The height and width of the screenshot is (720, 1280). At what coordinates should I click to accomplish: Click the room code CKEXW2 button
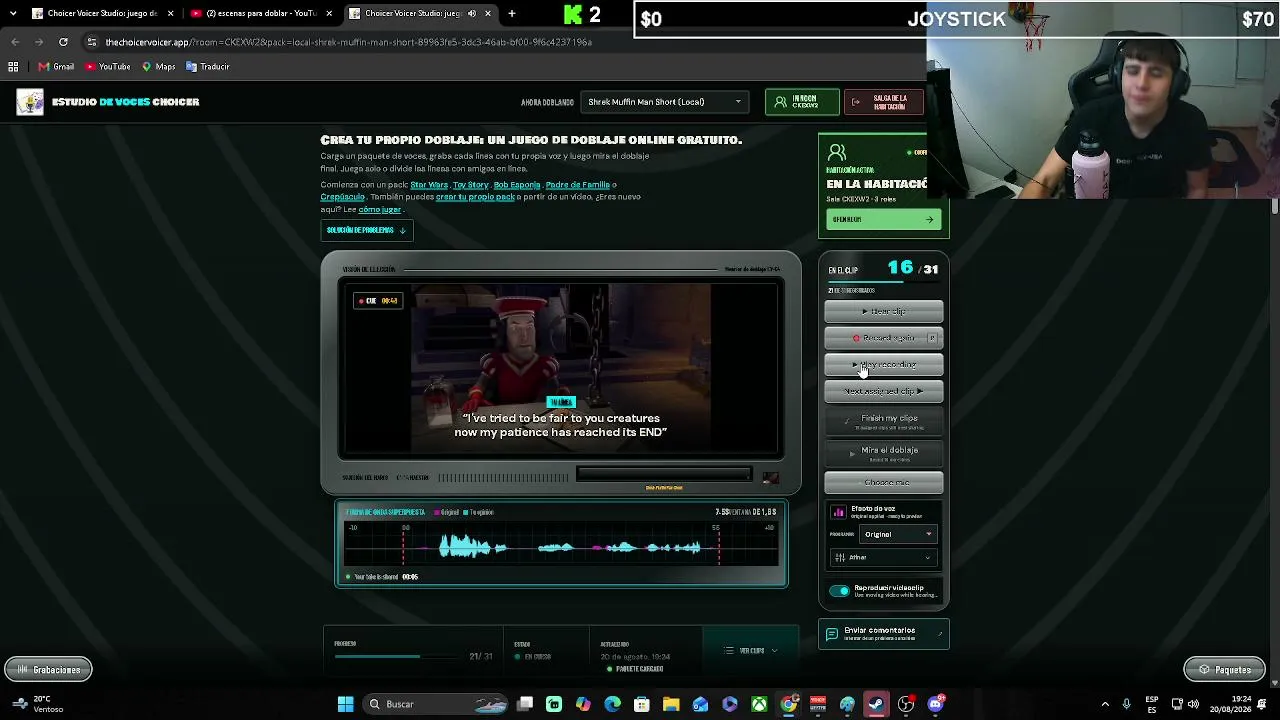(802, 102)
